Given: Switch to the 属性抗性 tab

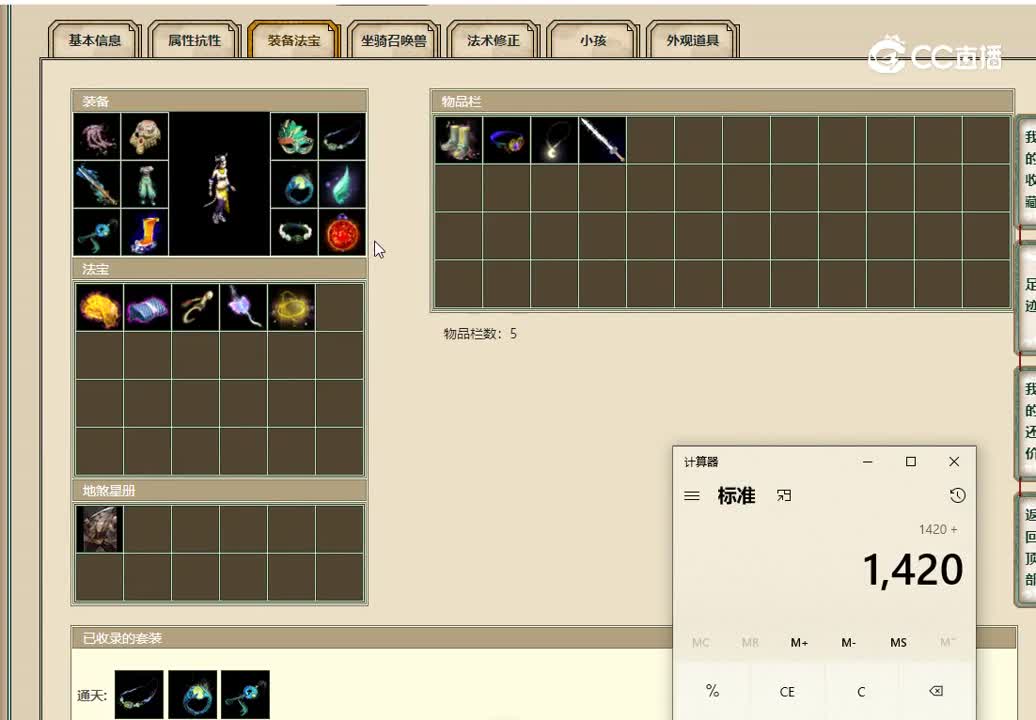Looking at the screenshot, I should (x=194, y=40).
